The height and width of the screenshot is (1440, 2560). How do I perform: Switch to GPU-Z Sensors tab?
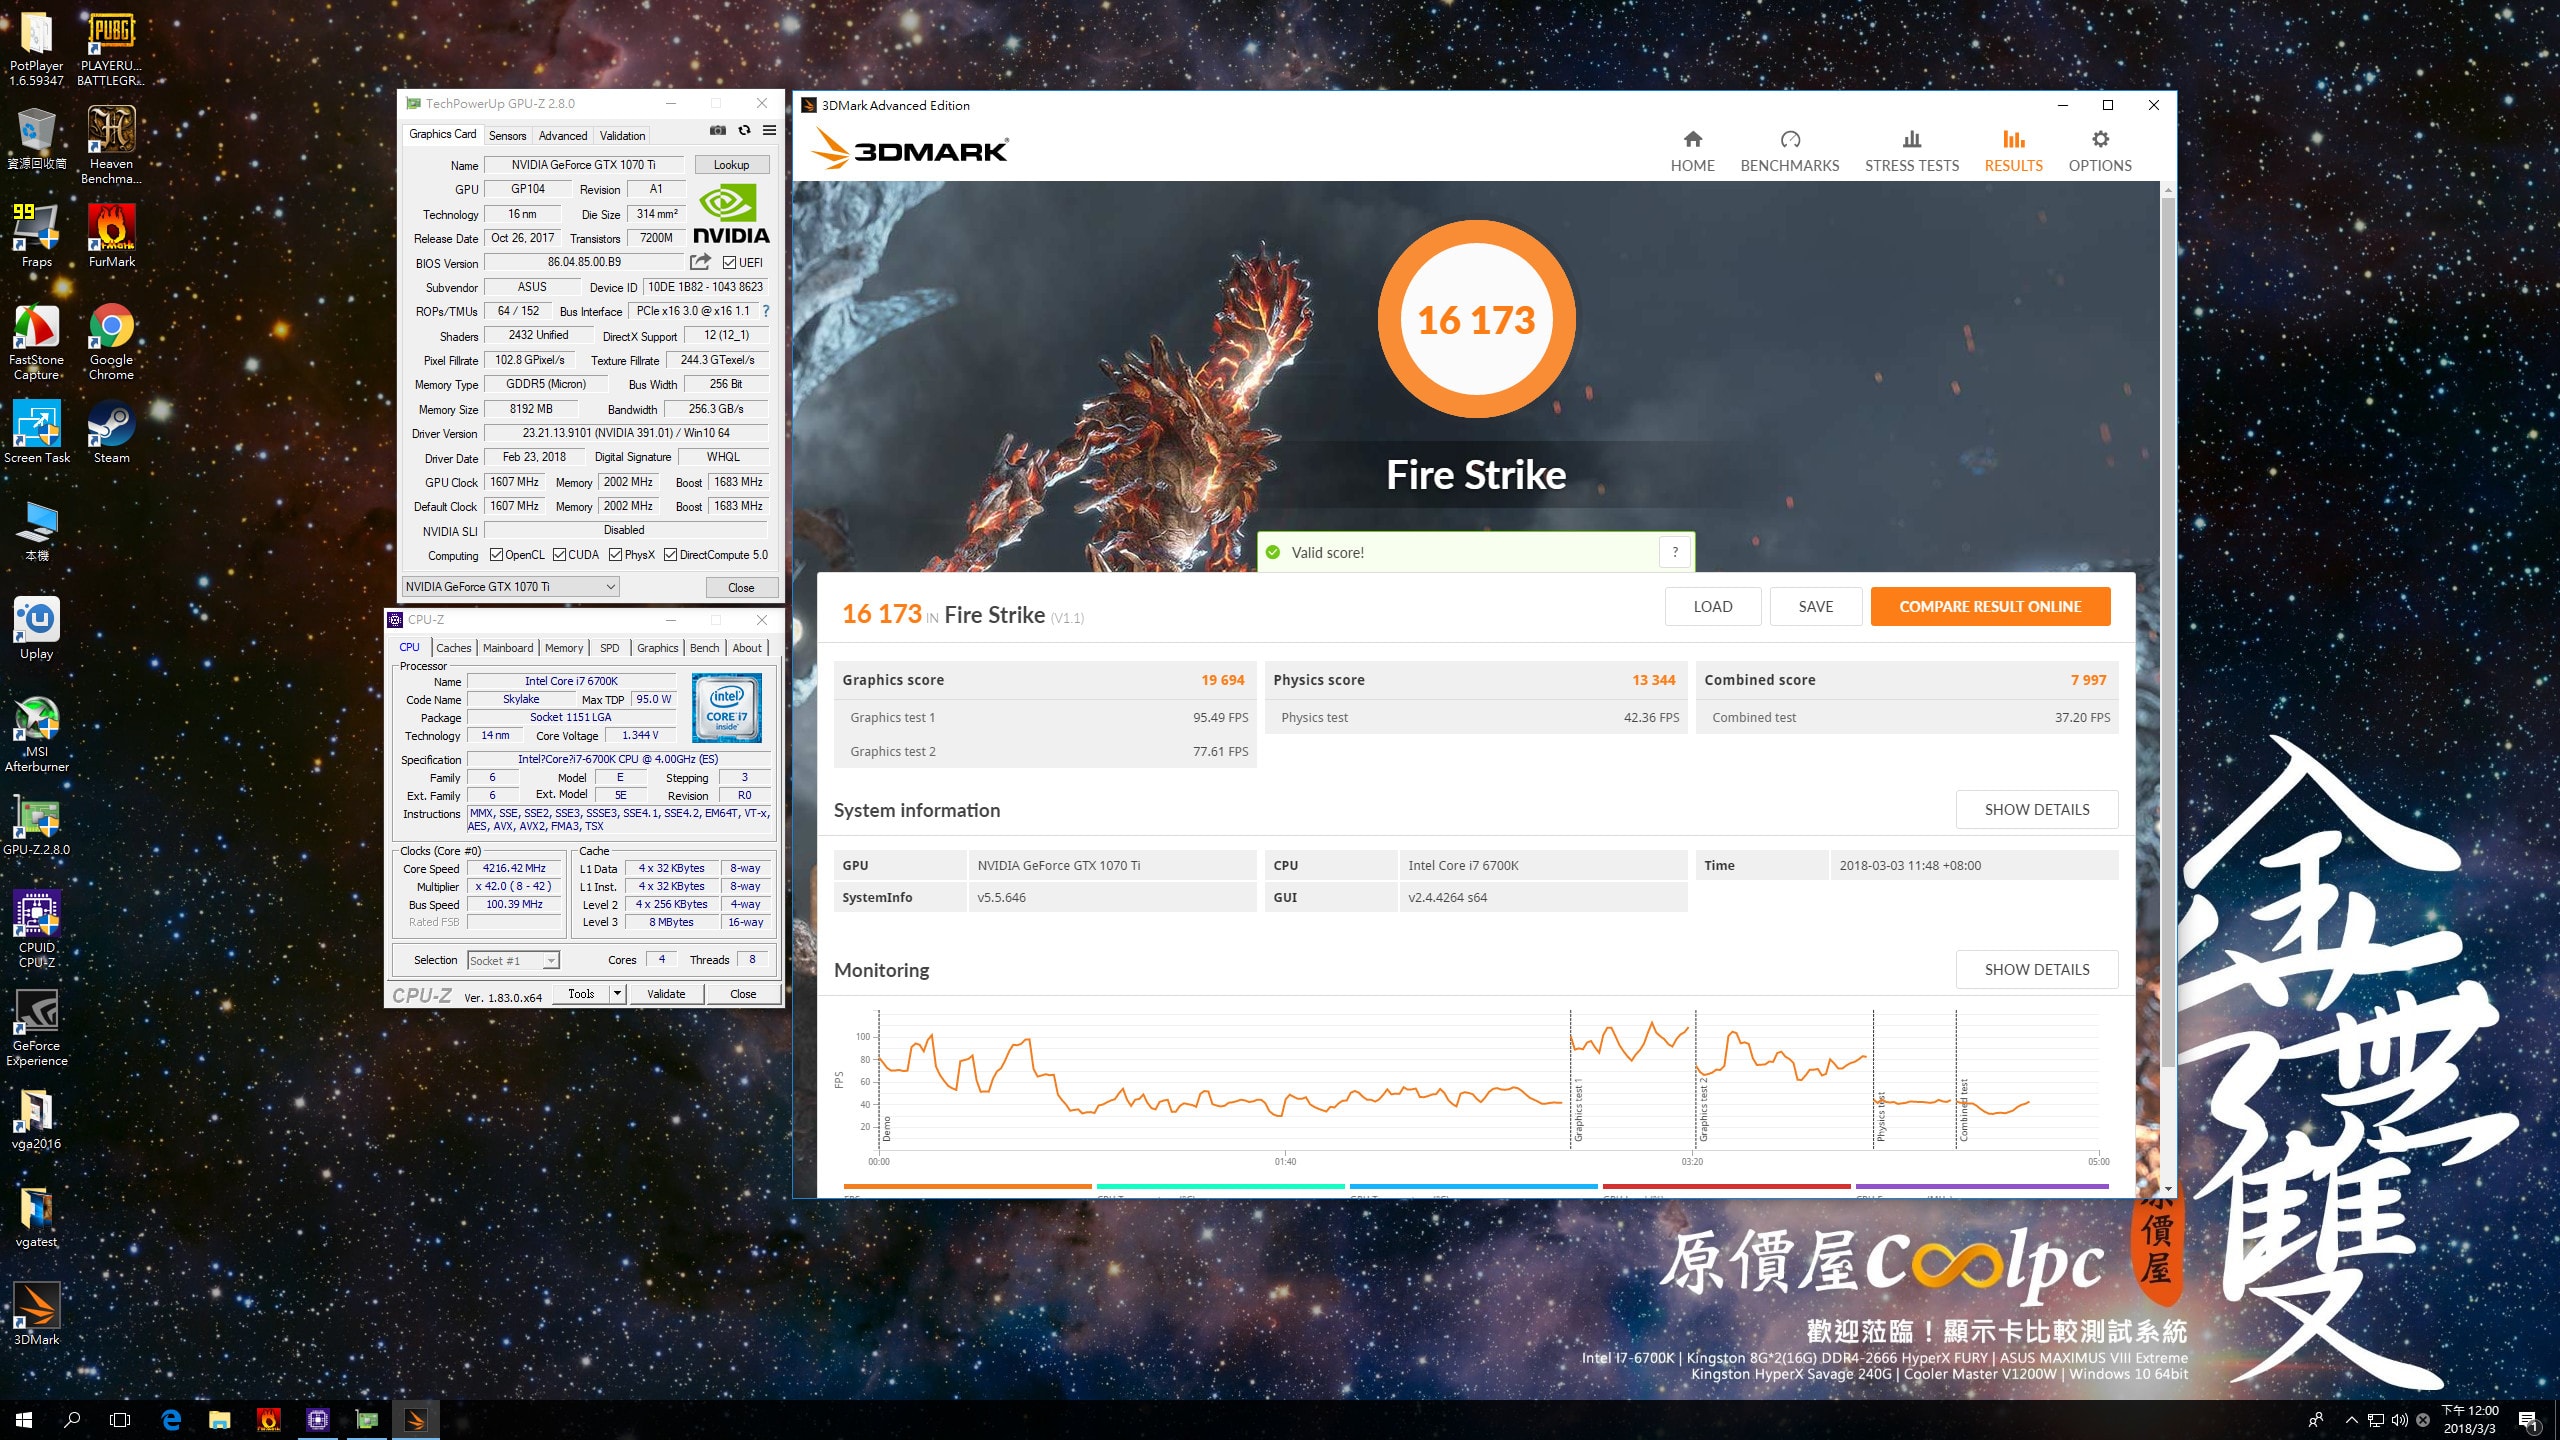point(507,136)
